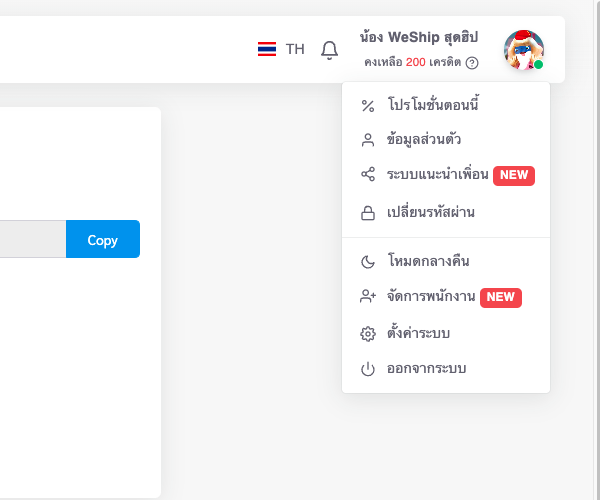Open the user avatar profile menu
Screen dimensions: 600x500
(x=524, y=50)
